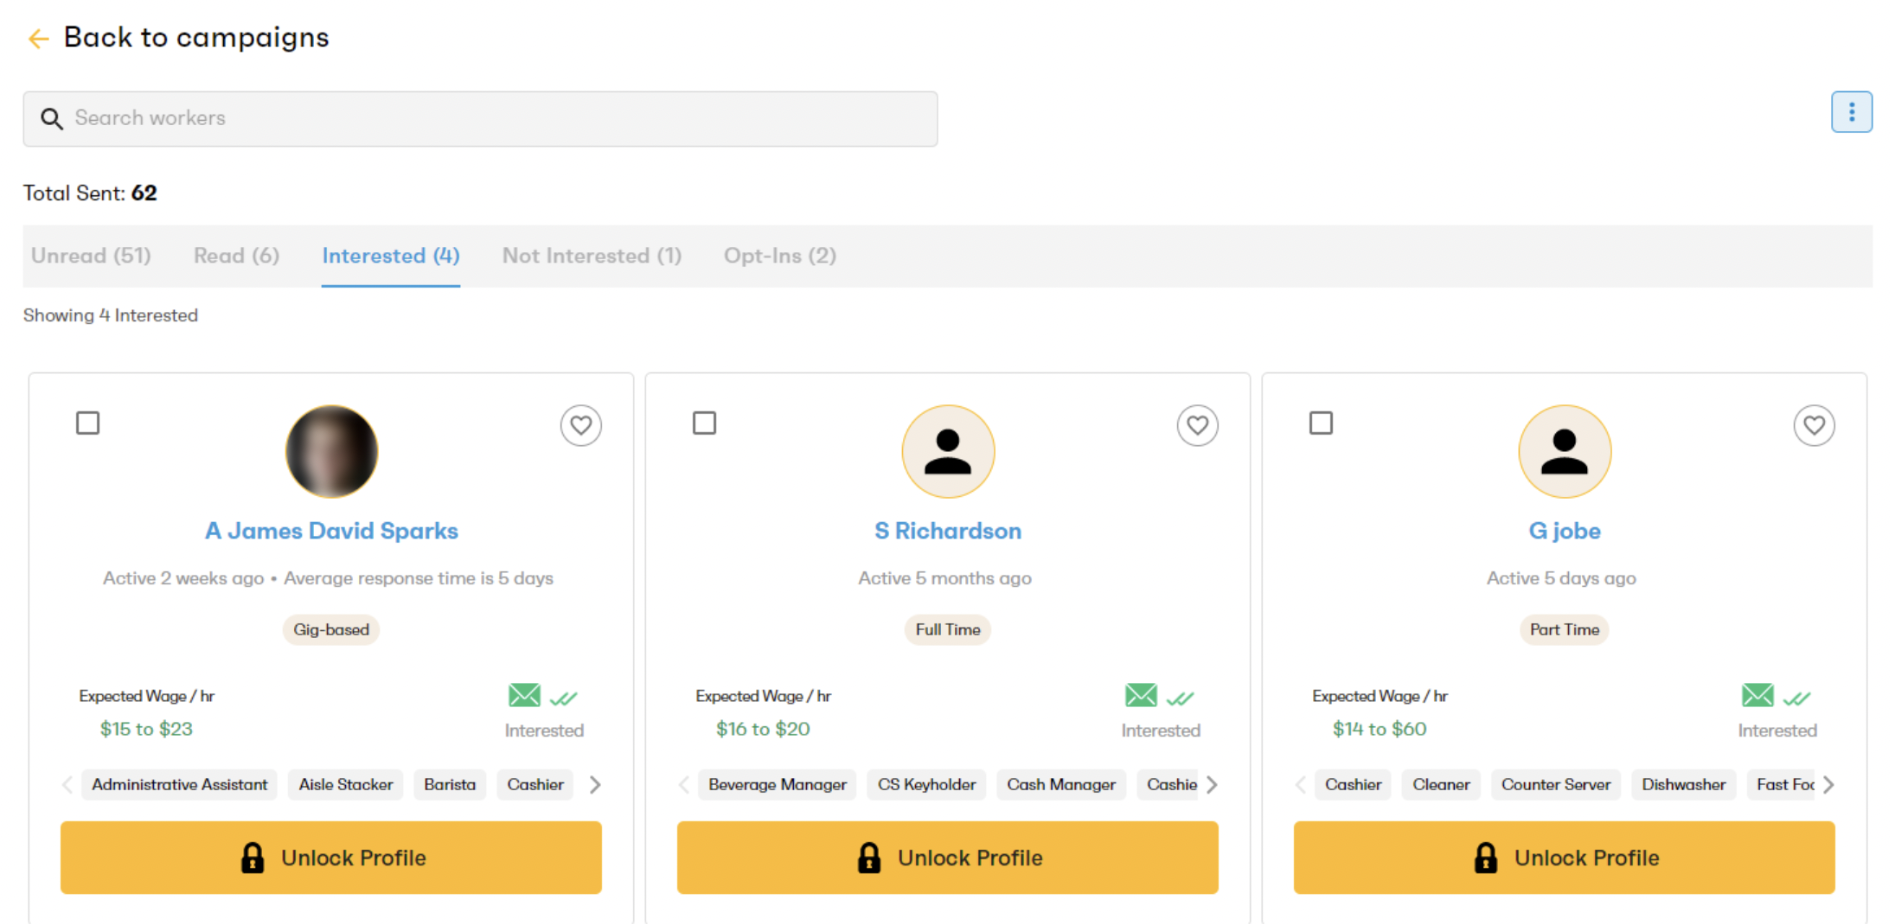
Task: Check the G jobe selection box
Action: click(x=1321, y=423)
